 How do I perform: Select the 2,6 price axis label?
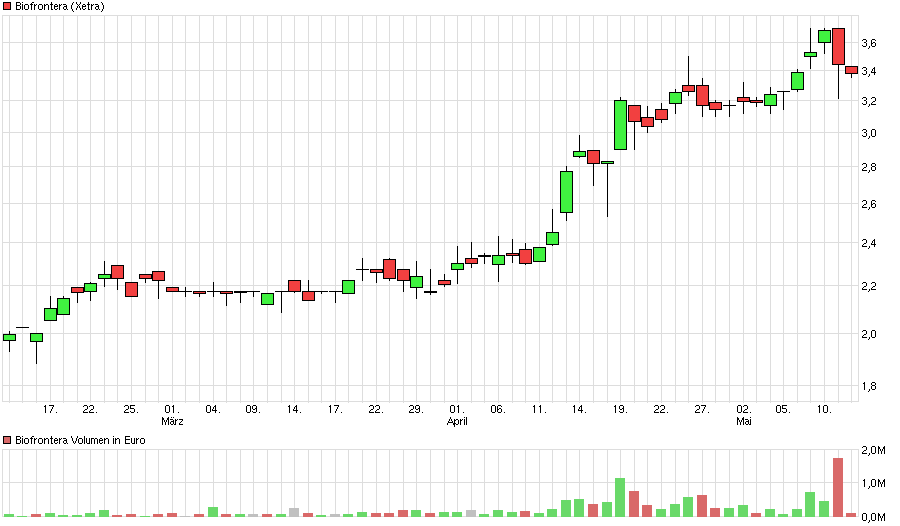tap(868, 204)
